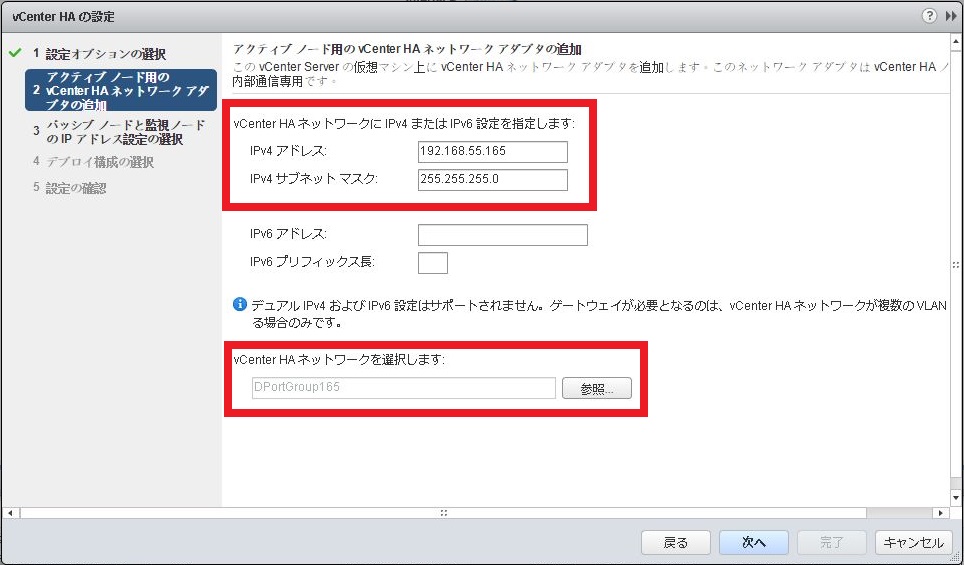Select step 4 デプロイ構成の選択
Image resolution: width=964 pixels, height=565 pixels.
(x=93, y=162)
